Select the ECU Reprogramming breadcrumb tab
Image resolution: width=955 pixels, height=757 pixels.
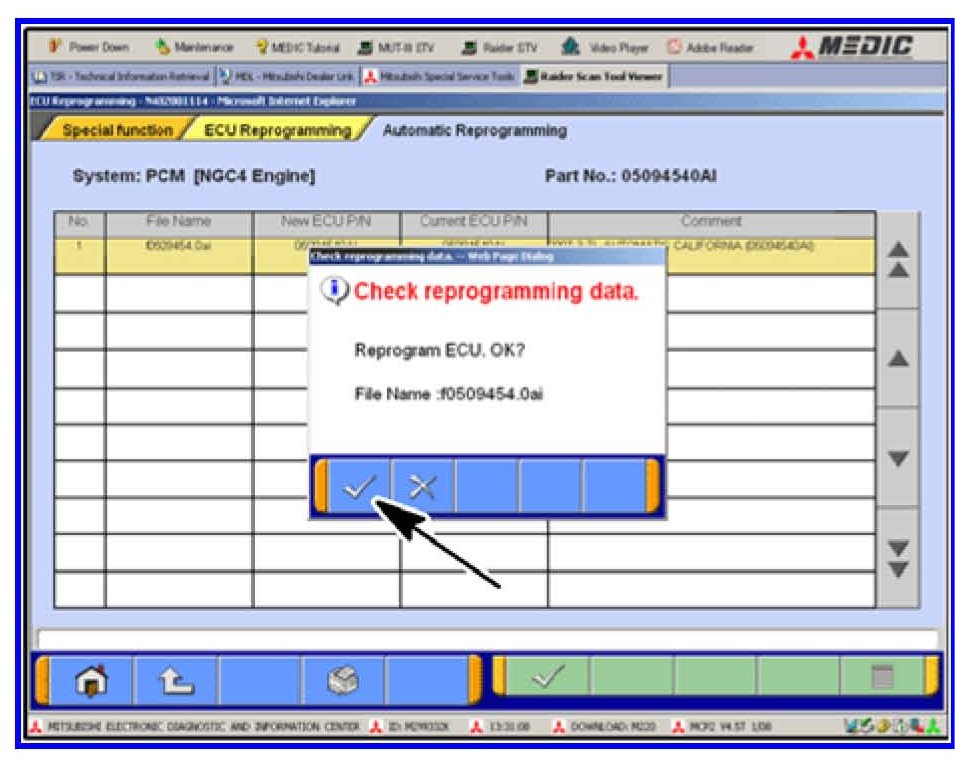277,130
